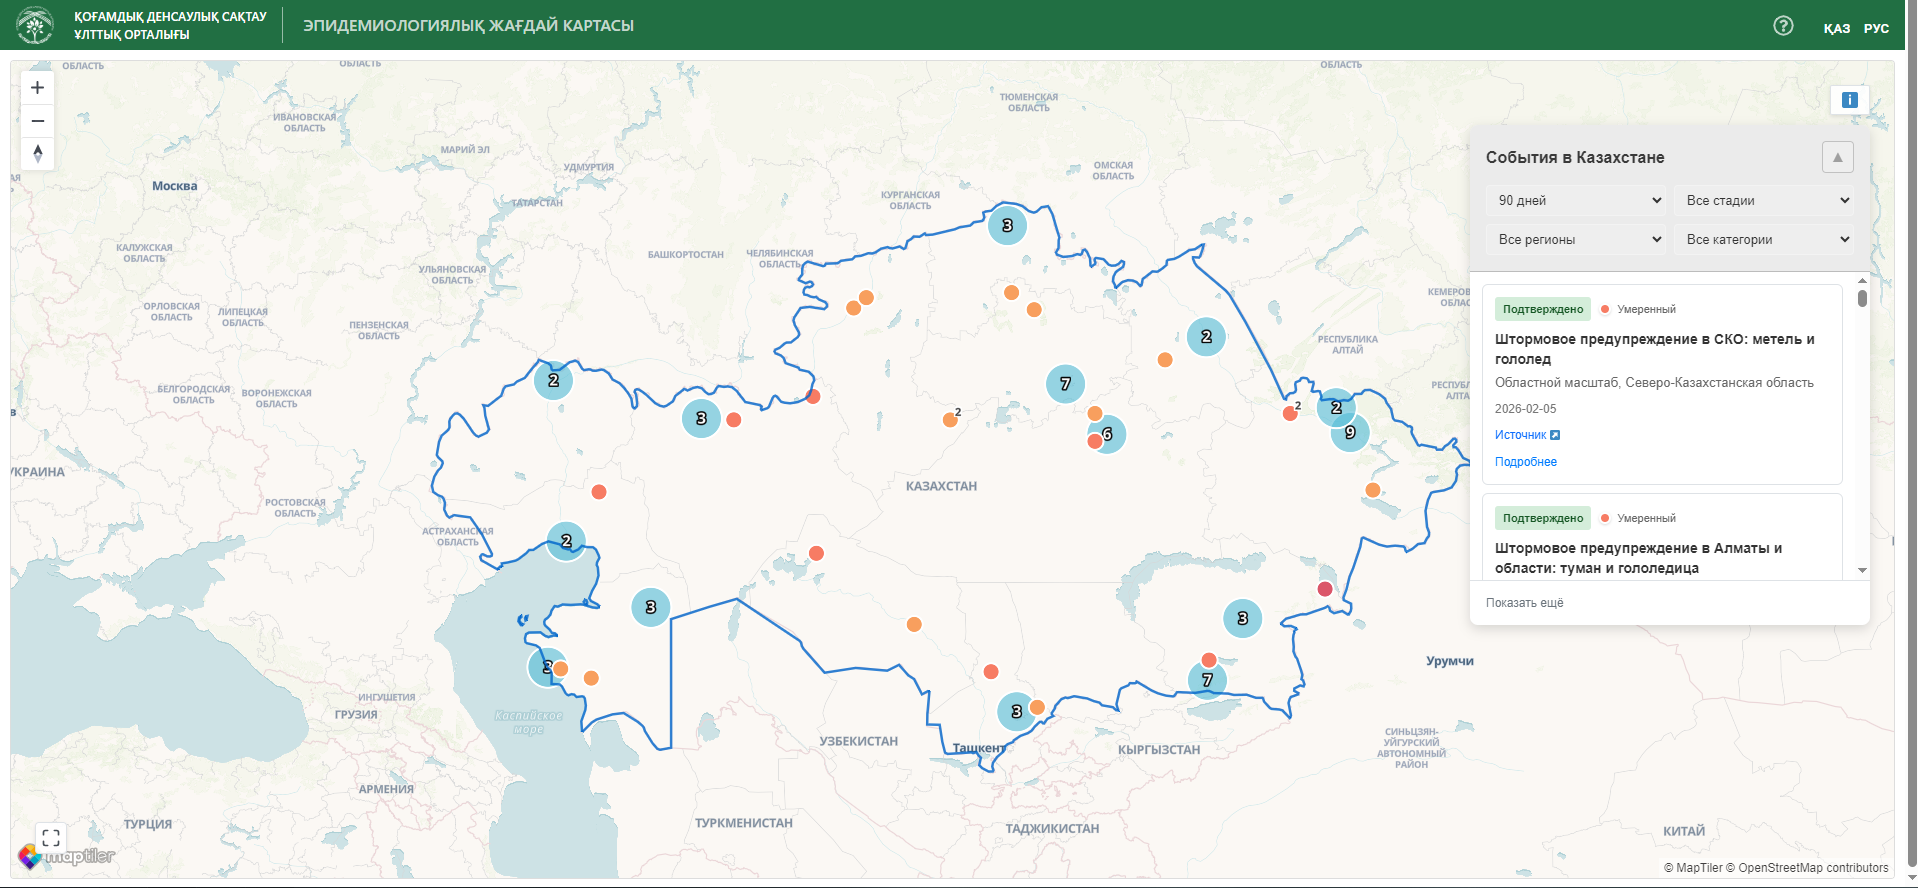The width and height of the screenshot is (1918, 888).
Task: Open the 90 дней period dropdown
Action: (x=1577, y=201)
